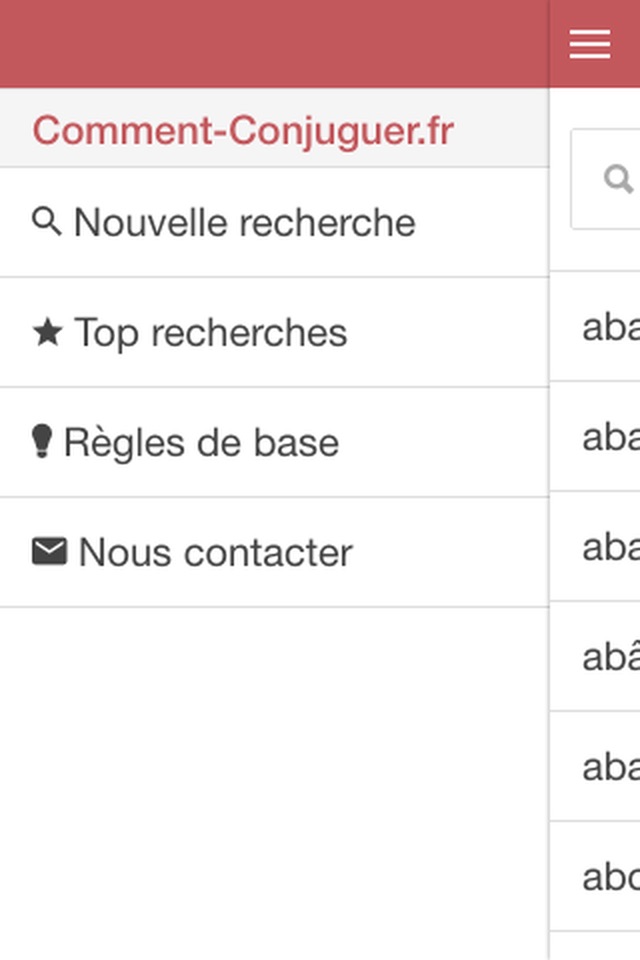
Task: Focus the verb search input field
Action: point(606,179)
